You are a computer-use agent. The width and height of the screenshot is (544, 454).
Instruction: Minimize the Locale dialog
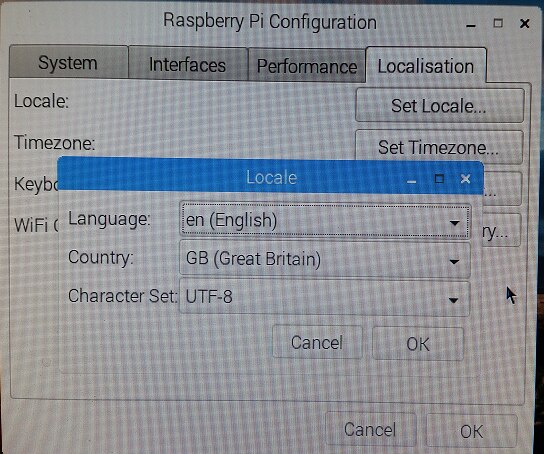tap(411, 181)
